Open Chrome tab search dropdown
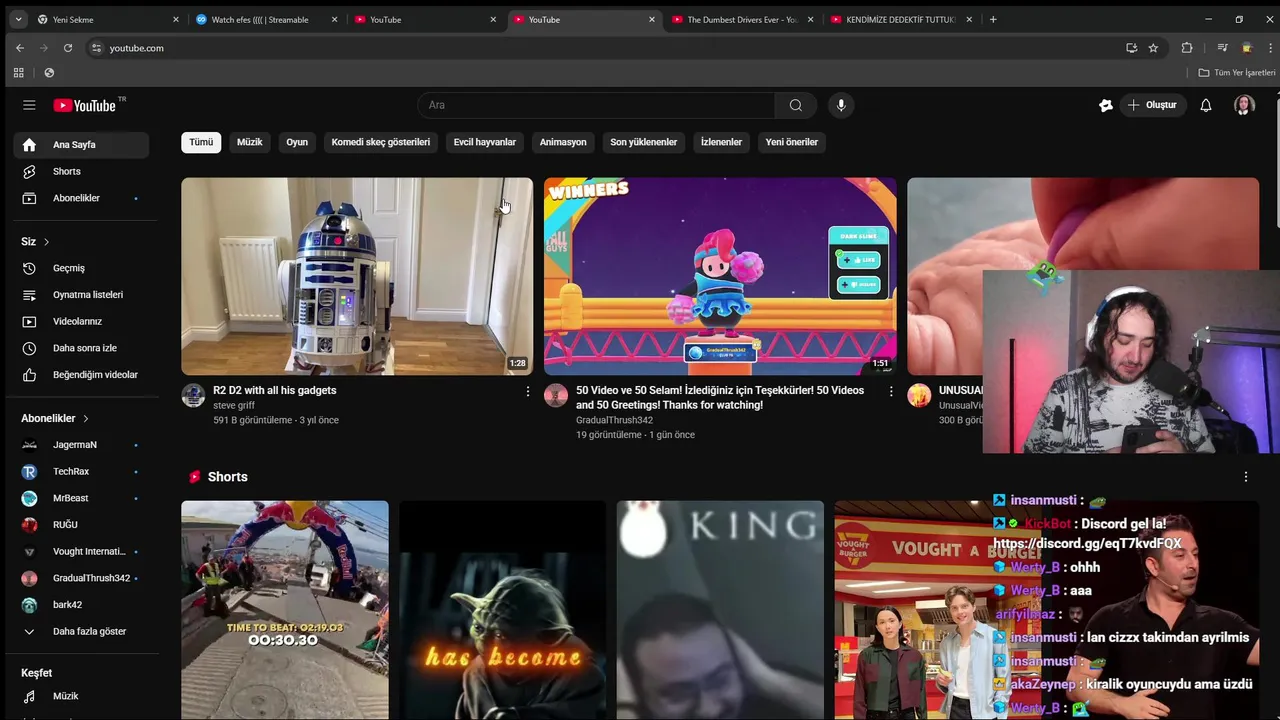Screen dimensions: 1280x720 click(18, 19)
